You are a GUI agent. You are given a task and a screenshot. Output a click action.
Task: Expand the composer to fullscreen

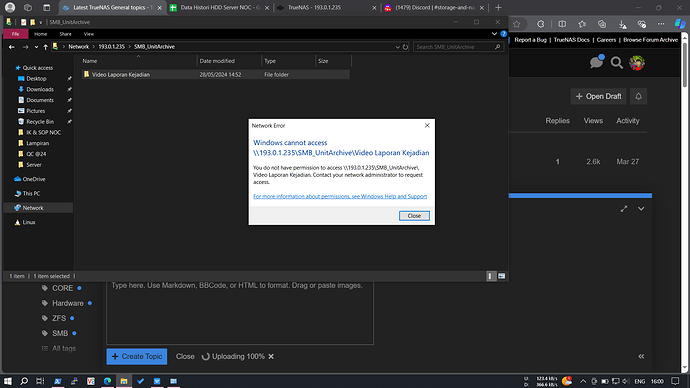[624, 209]
